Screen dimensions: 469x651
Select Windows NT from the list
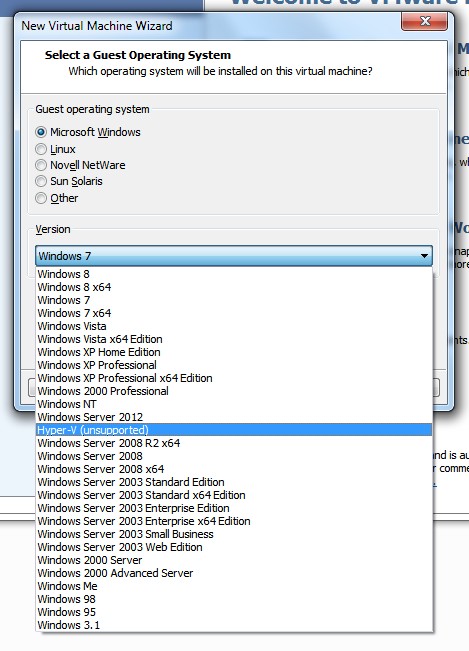(x=234, y=404)
